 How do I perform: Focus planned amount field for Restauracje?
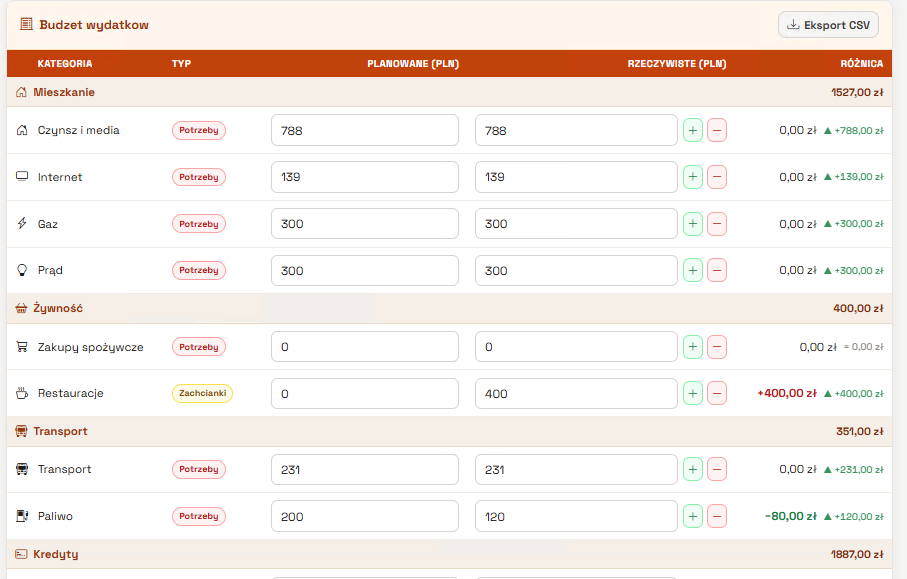tap(365, 393)
